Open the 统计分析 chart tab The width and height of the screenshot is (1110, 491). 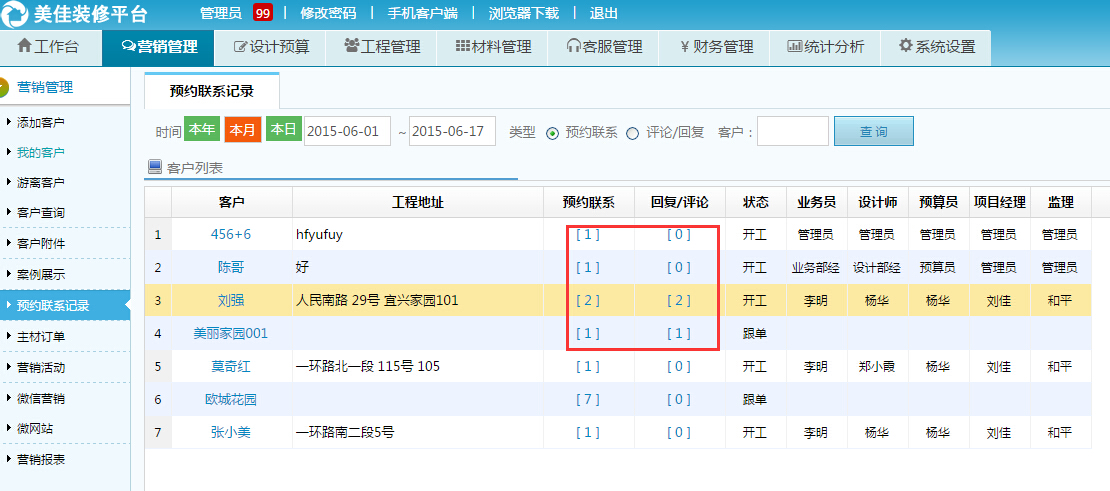825,47
